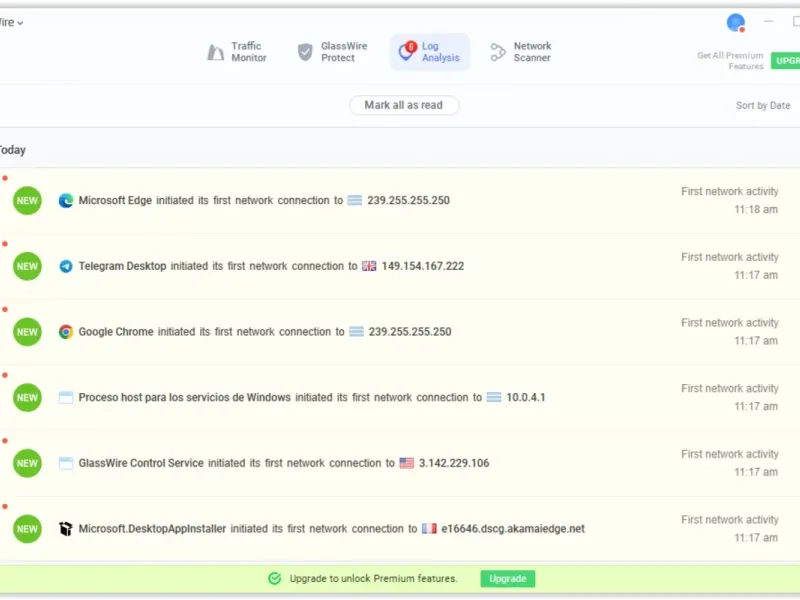Click the Google Chrome app icon
The height and width of the screenshot is (600, 800).
(66, 332)
